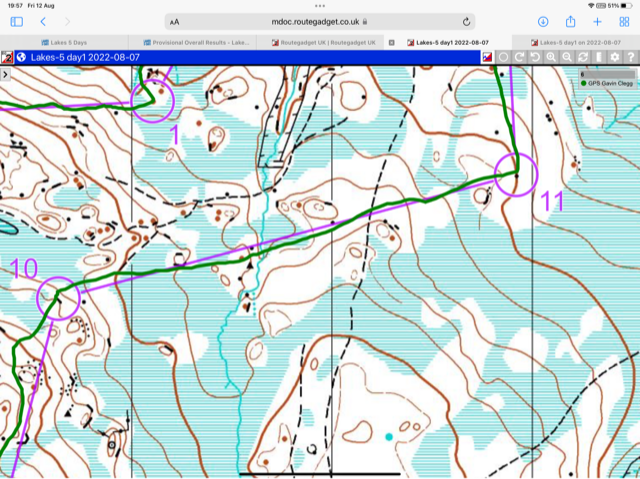Reset the map view with refresh icon
640x479 pixels.
[x=583, y=57]
